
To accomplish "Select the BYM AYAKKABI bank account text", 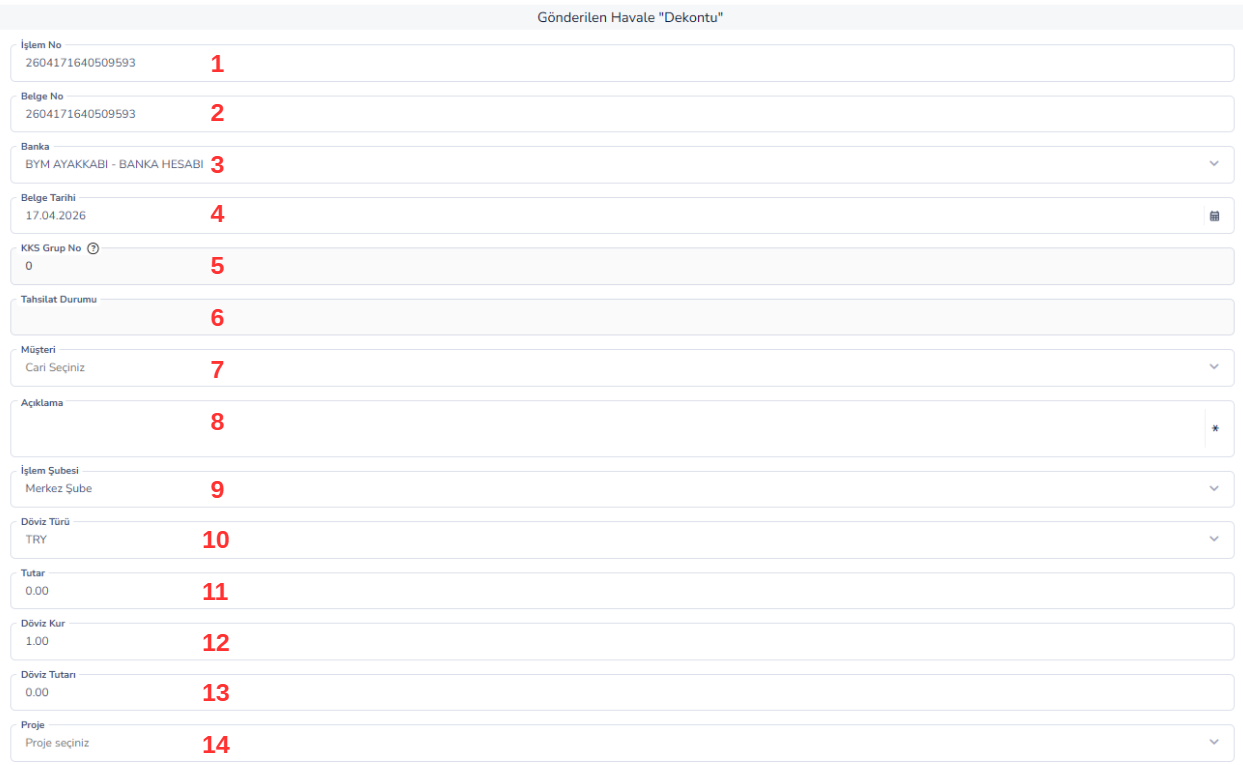I will [x=114, y=164].
